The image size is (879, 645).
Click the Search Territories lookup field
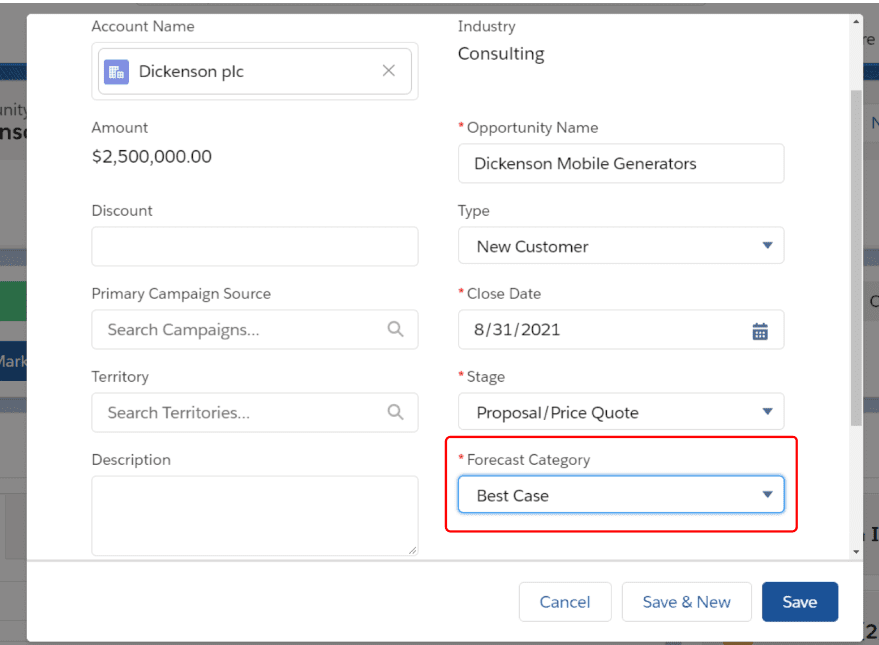(240, 412)
